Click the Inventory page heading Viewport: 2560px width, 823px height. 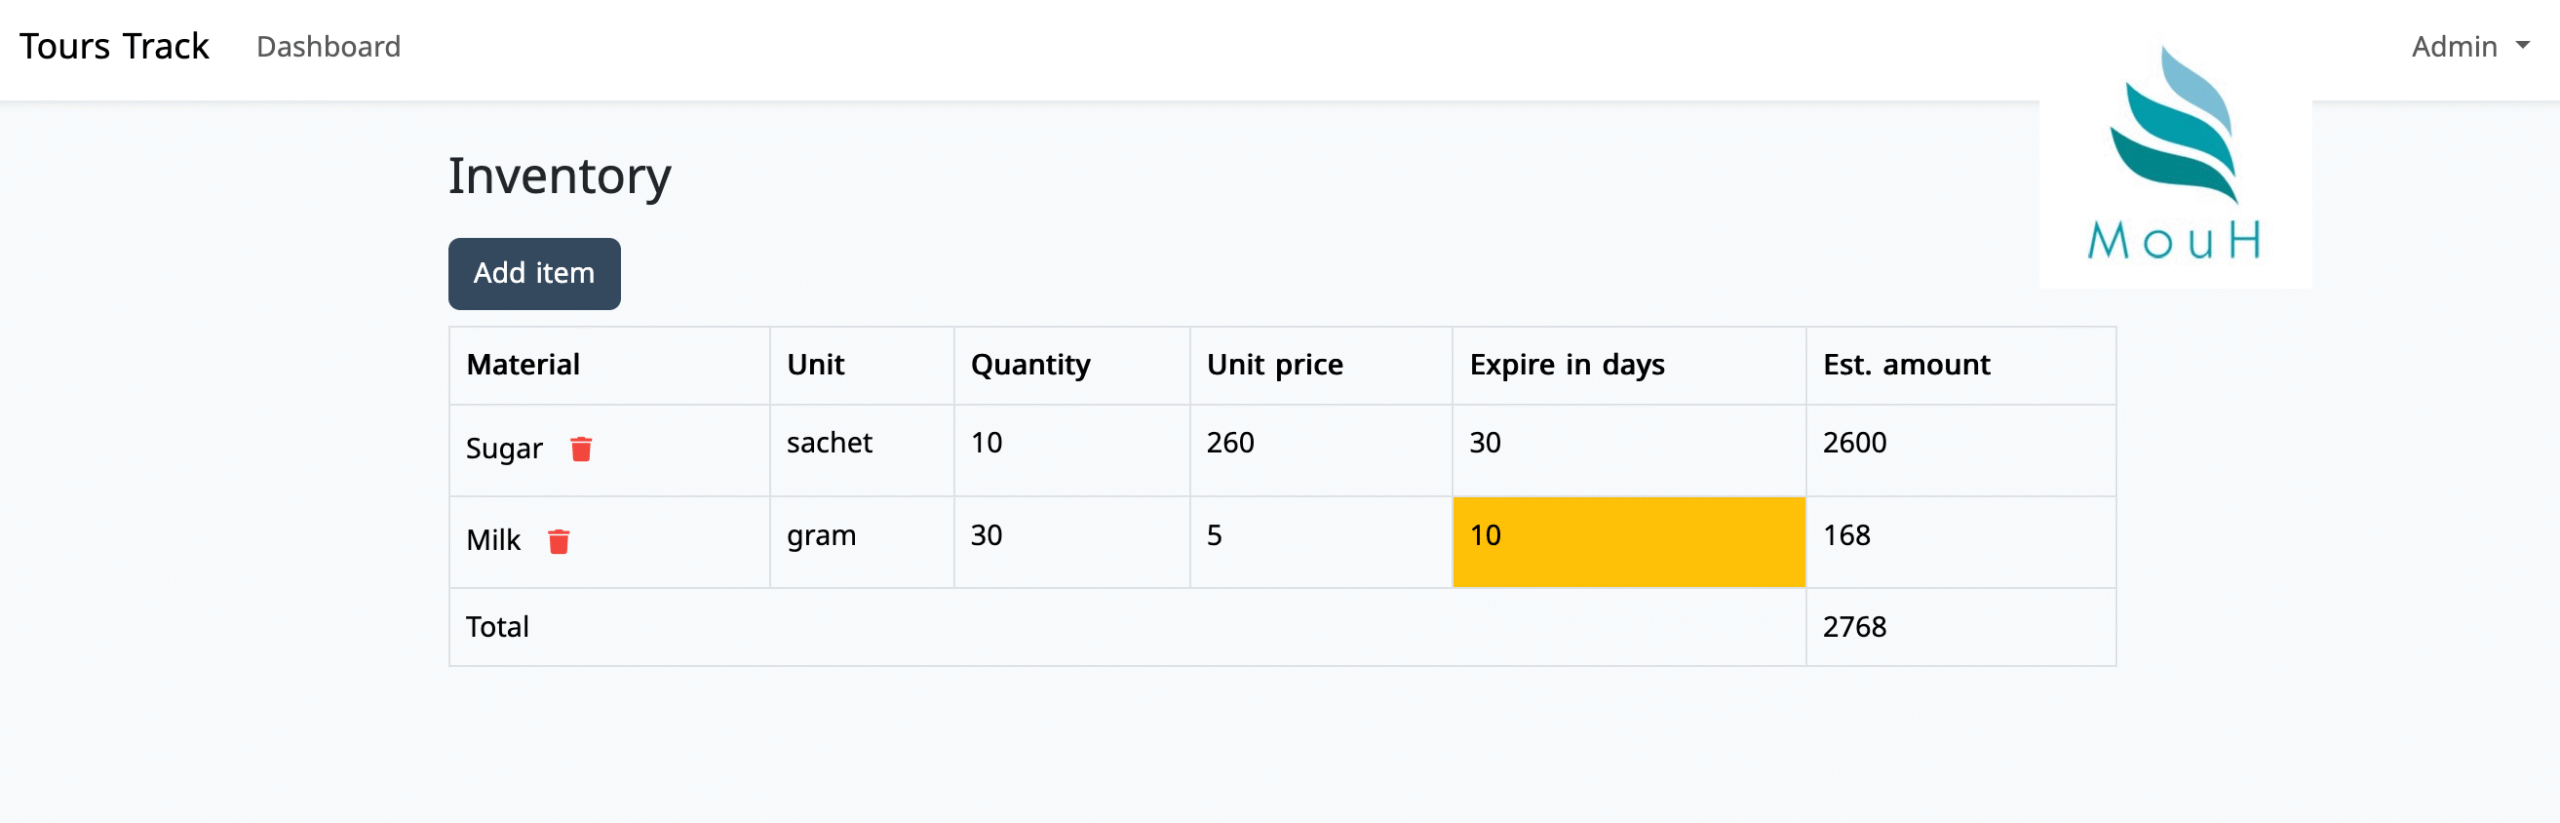click(x=559, y=177)
